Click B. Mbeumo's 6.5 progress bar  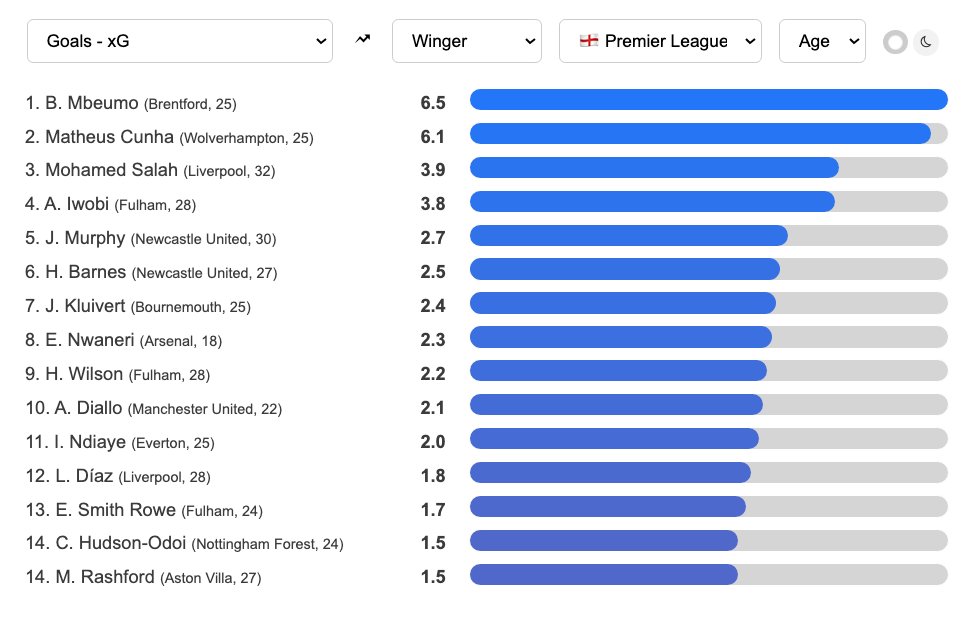pyautogui.click(x=708, y=100)
